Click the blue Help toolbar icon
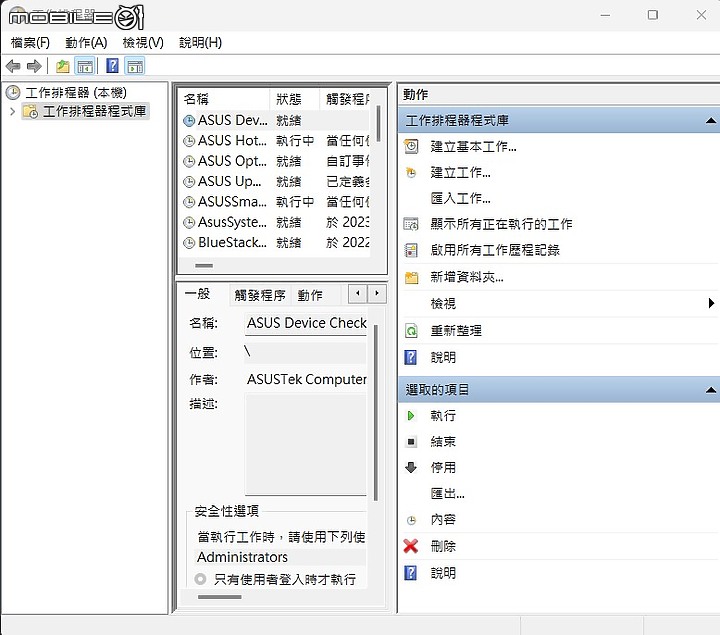 click(112, 66)
